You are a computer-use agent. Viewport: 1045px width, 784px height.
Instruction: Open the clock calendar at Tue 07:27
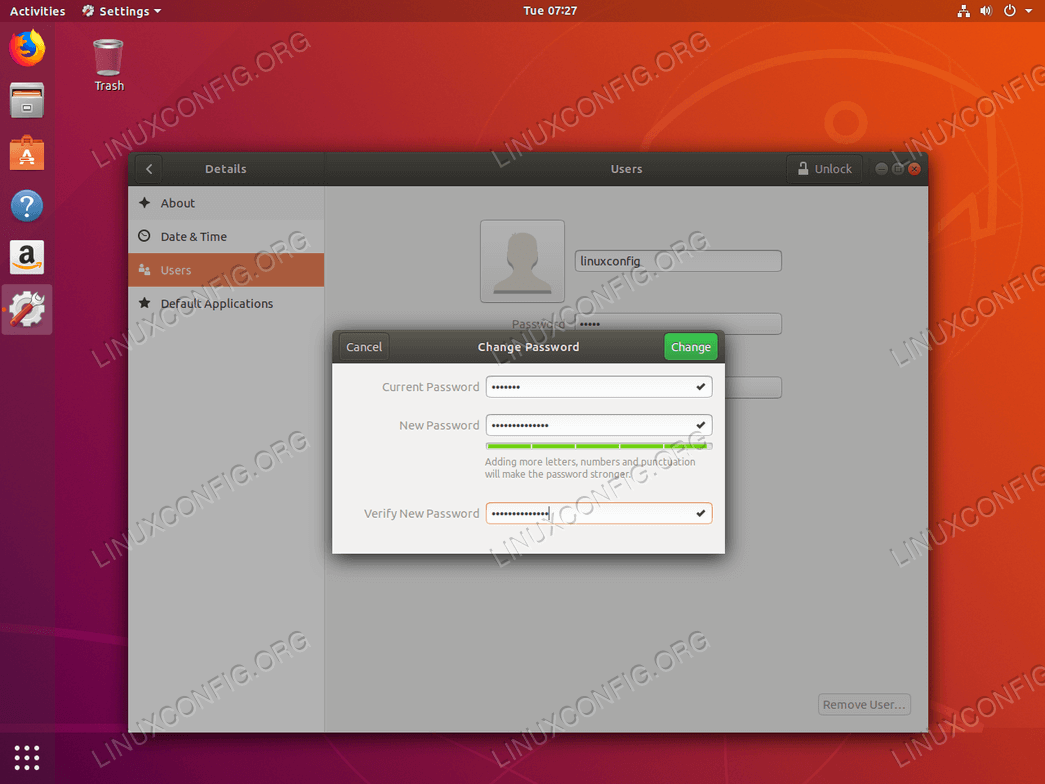550,11
